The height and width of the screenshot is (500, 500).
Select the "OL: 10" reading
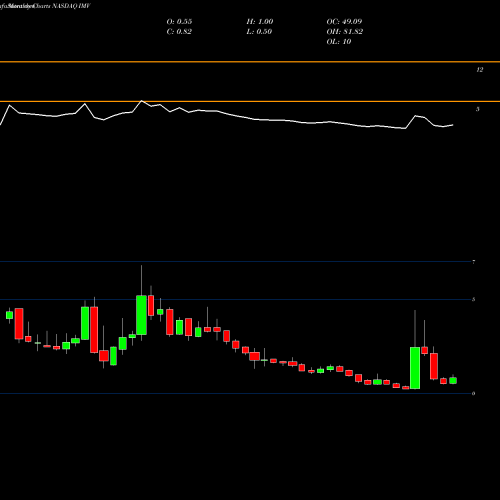pyautogui.click(x=339, y=41)
